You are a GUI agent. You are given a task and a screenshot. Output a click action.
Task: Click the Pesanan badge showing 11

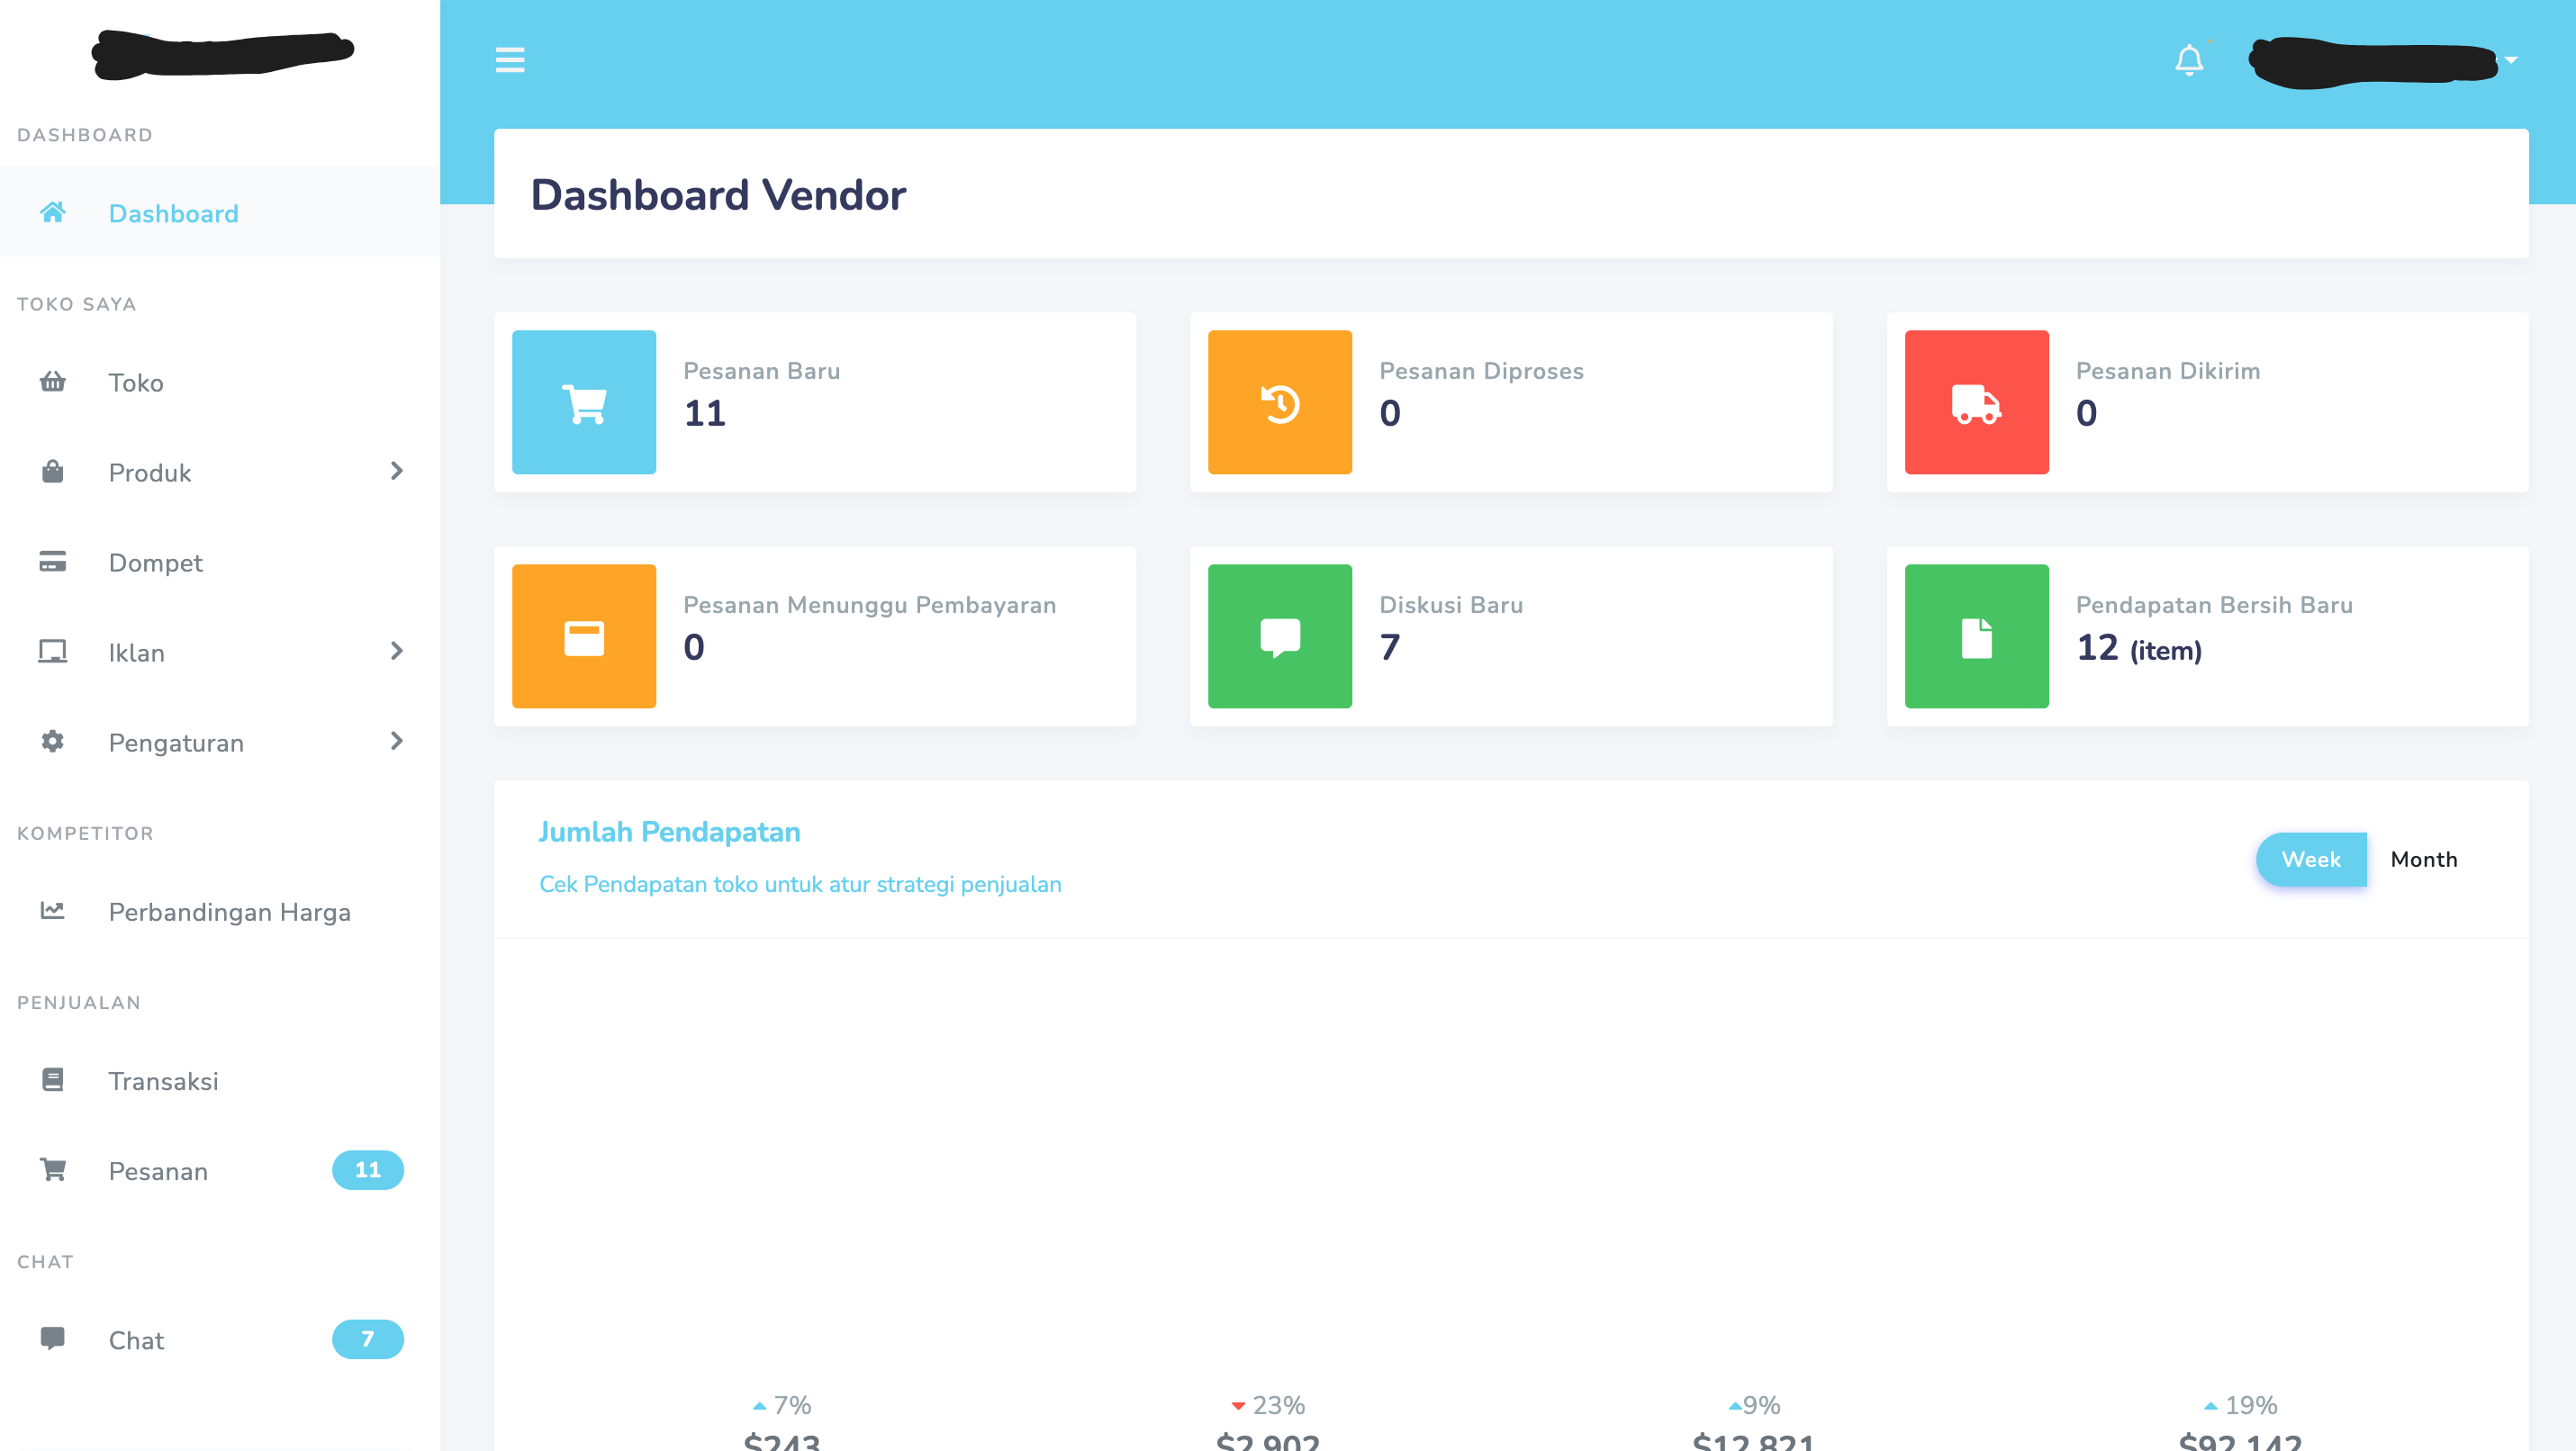point(367,1170)
